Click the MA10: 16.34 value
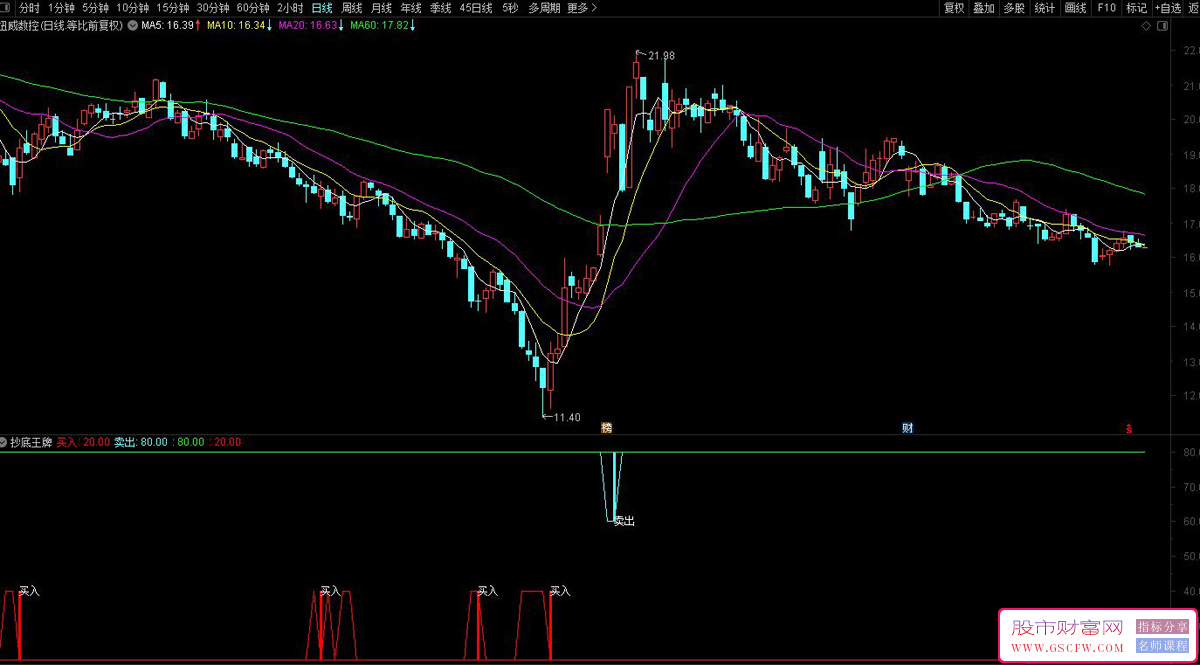1200x665 pixels. pyautogui.click(x=239, y=25)
